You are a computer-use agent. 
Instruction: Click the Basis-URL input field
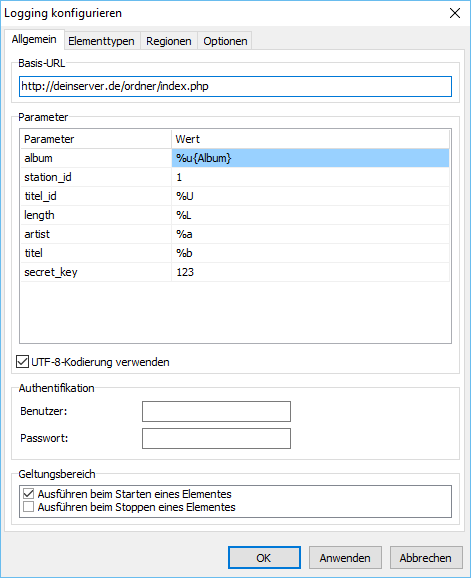click(x=236, y=87)
